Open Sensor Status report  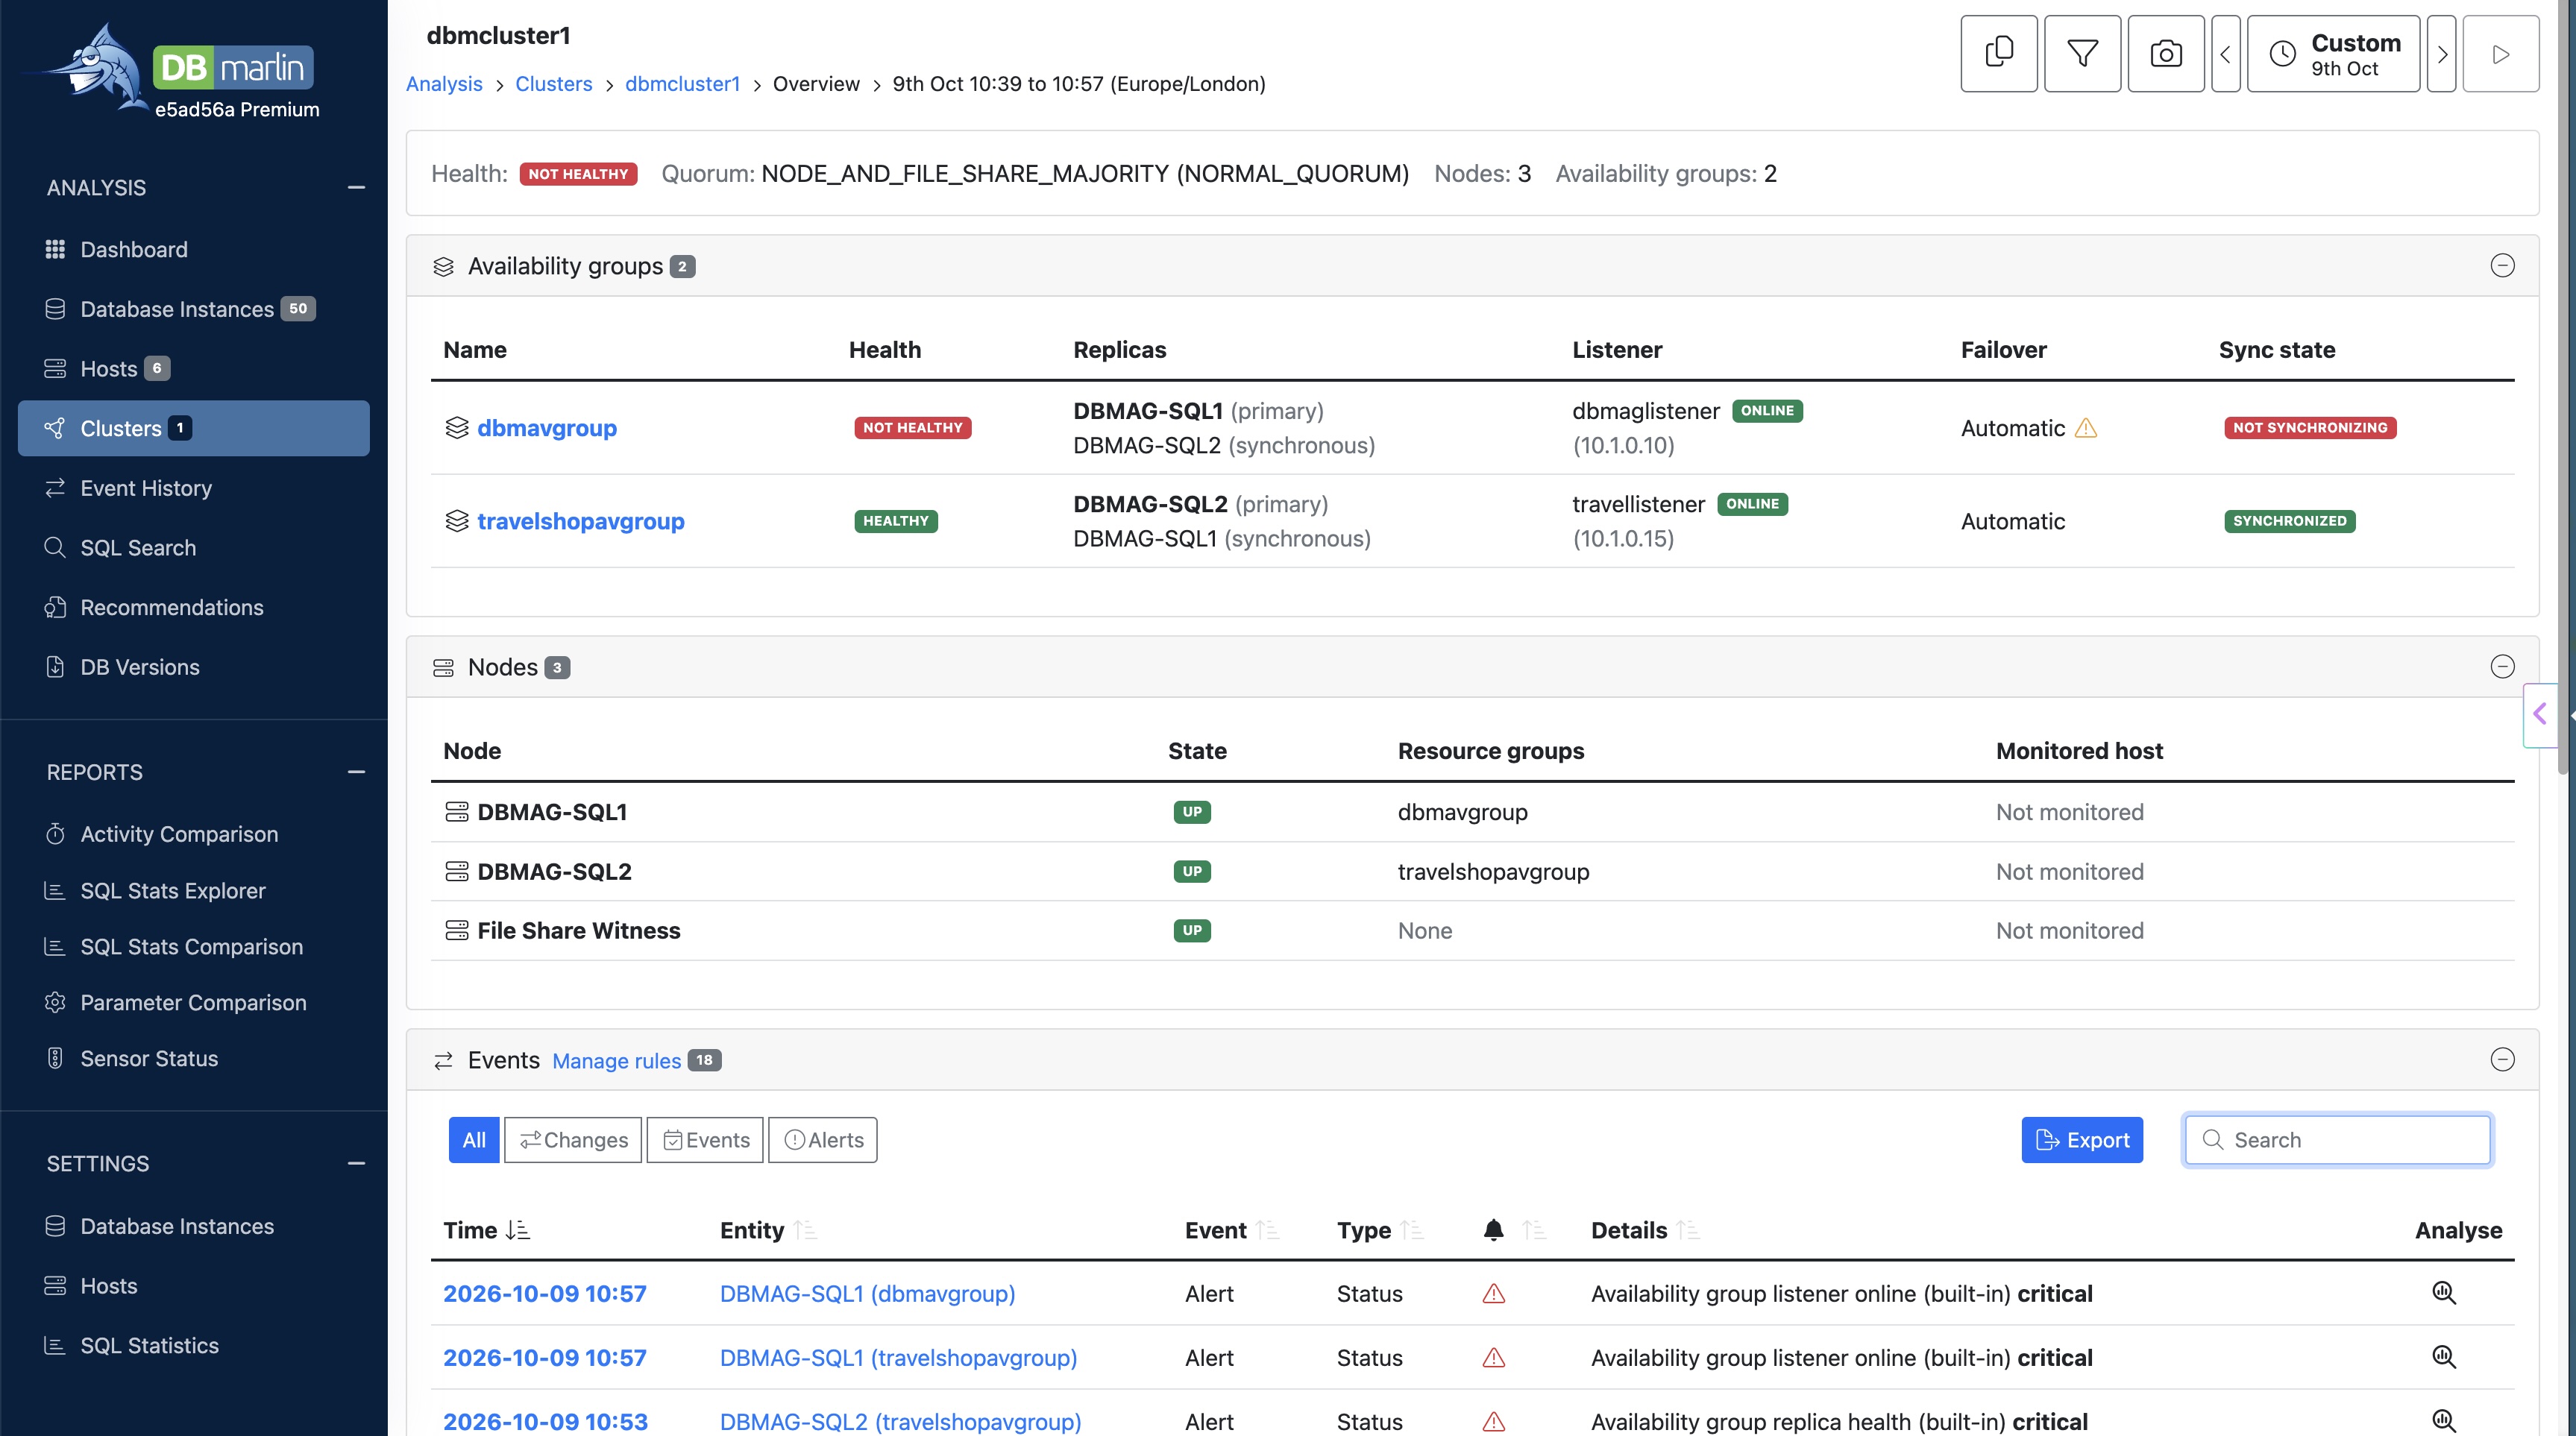click(x=149, y=1058)
